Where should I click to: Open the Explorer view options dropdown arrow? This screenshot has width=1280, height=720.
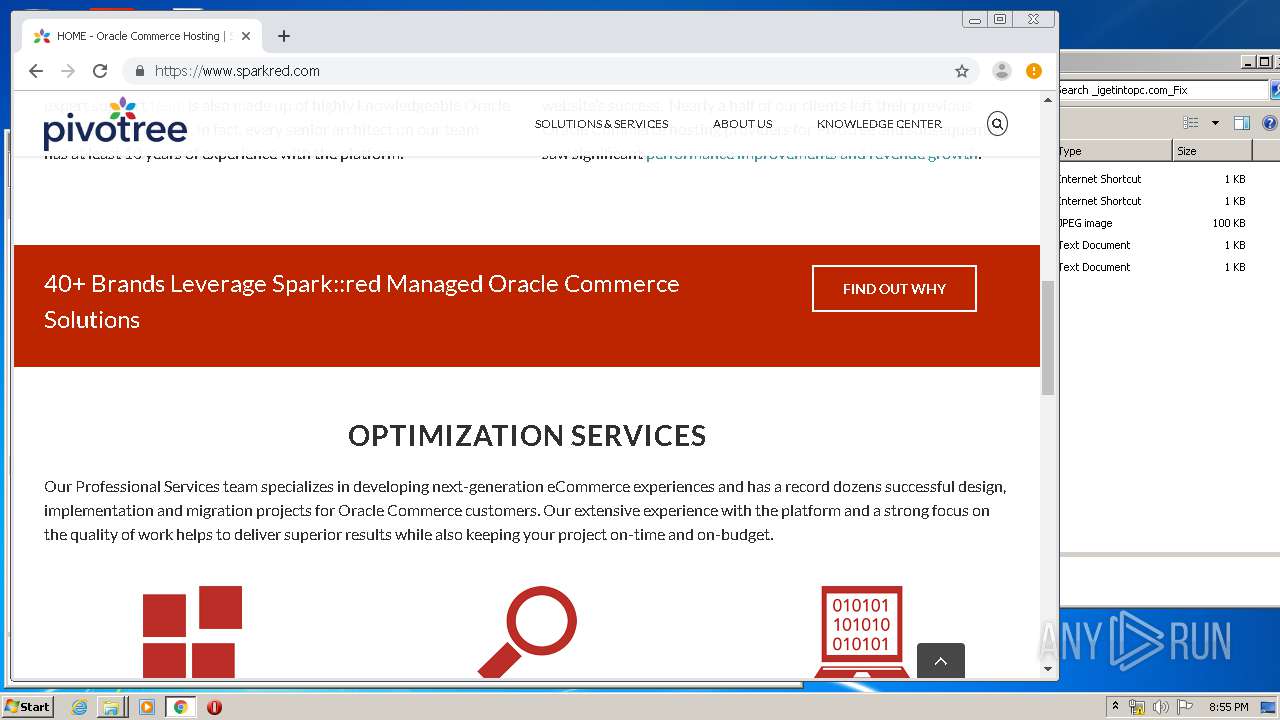[1215, 123]
